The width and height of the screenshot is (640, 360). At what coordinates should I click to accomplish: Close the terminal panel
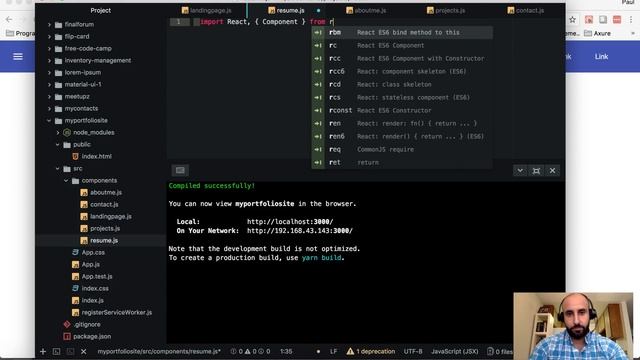coord(553,171)
